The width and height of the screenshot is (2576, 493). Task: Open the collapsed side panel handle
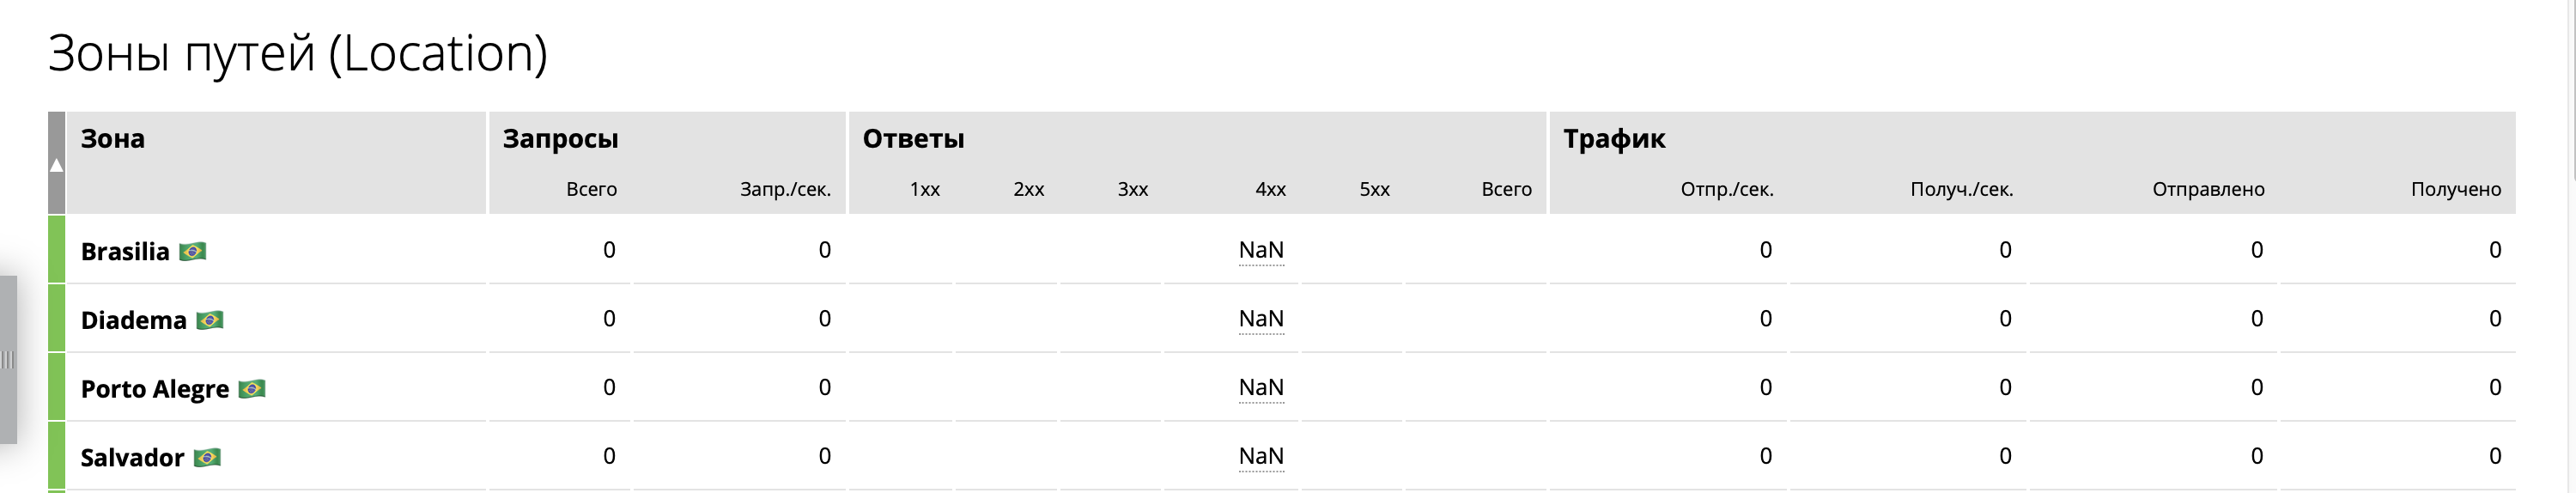(x=8, y=360)
